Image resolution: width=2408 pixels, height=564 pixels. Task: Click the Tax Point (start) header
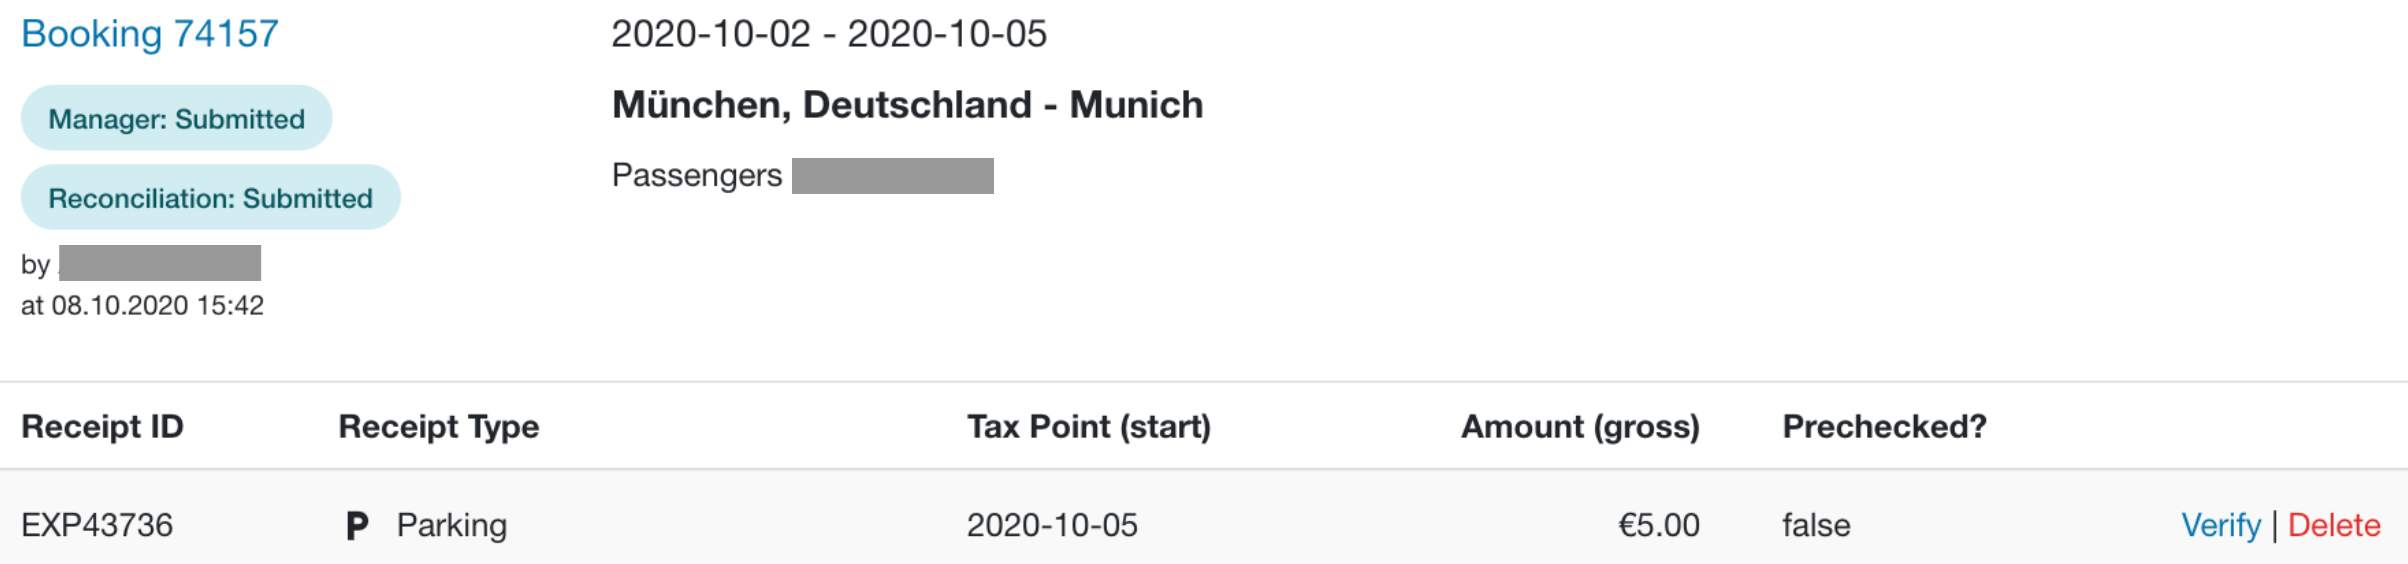point(1089,427)
